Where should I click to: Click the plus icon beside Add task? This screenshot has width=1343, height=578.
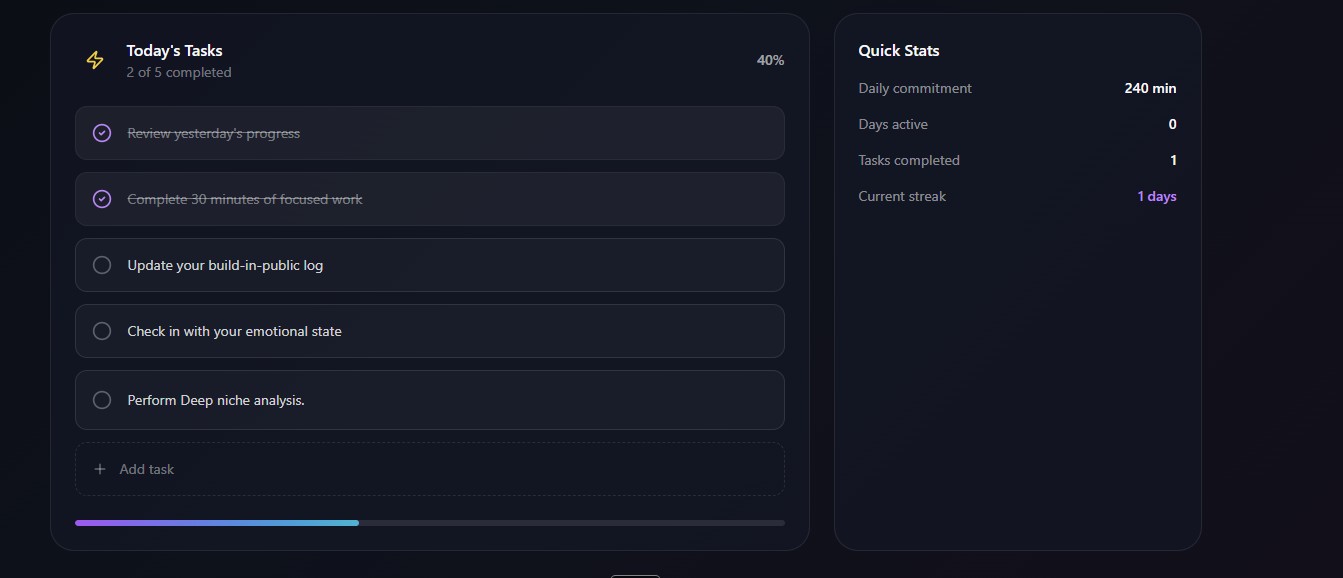click(x=99, y=469)
